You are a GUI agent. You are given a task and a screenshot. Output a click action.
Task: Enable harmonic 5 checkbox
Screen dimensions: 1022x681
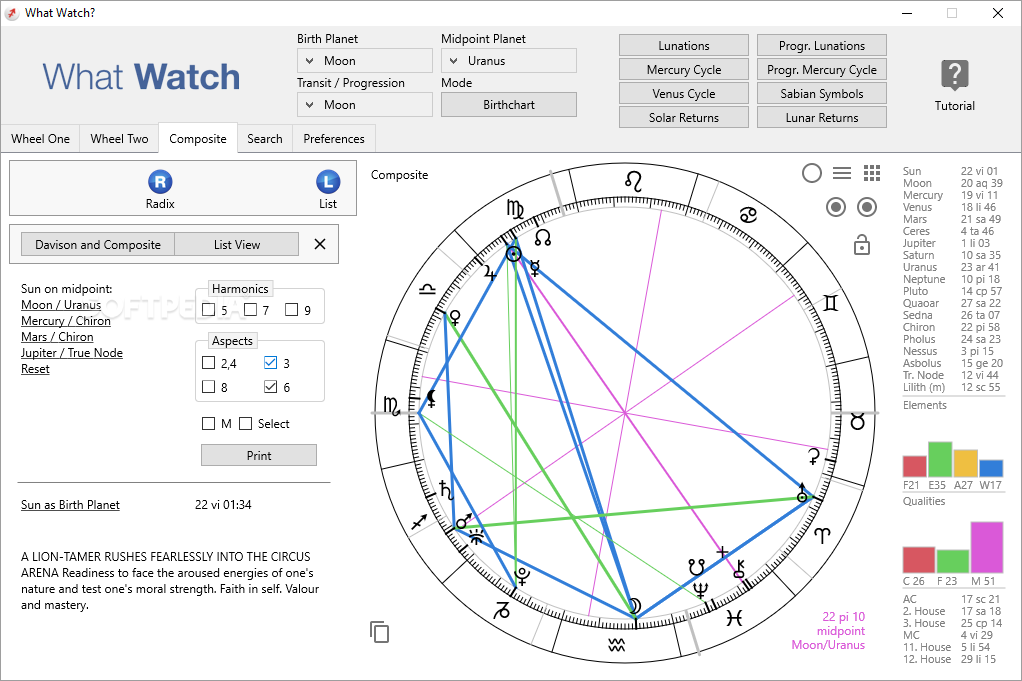209,310
